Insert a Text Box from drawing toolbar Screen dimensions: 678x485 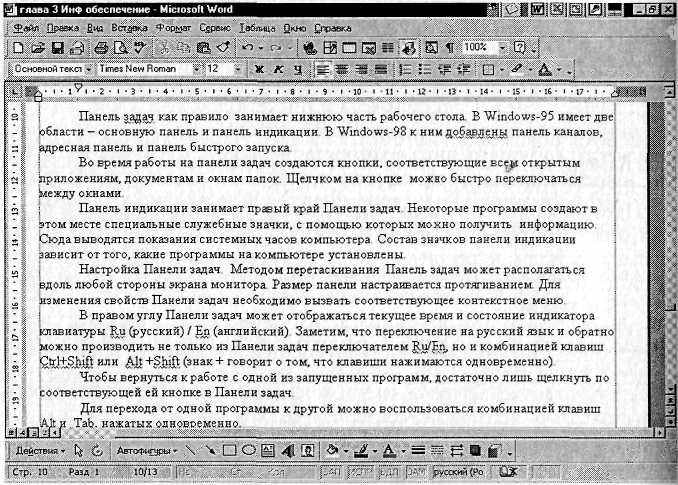click(x=268, y=450)
